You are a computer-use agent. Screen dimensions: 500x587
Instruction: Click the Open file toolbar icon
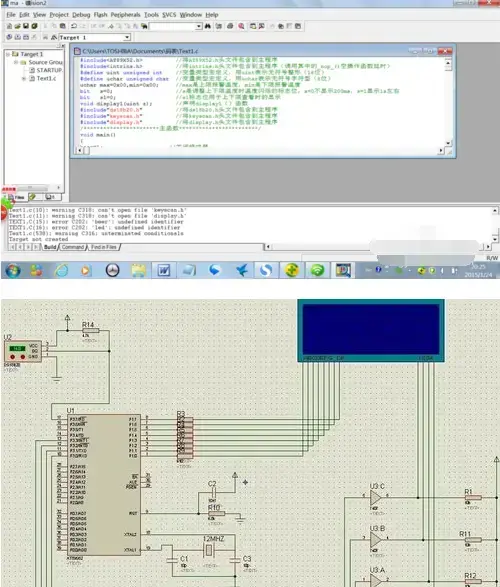pos(18,26)
